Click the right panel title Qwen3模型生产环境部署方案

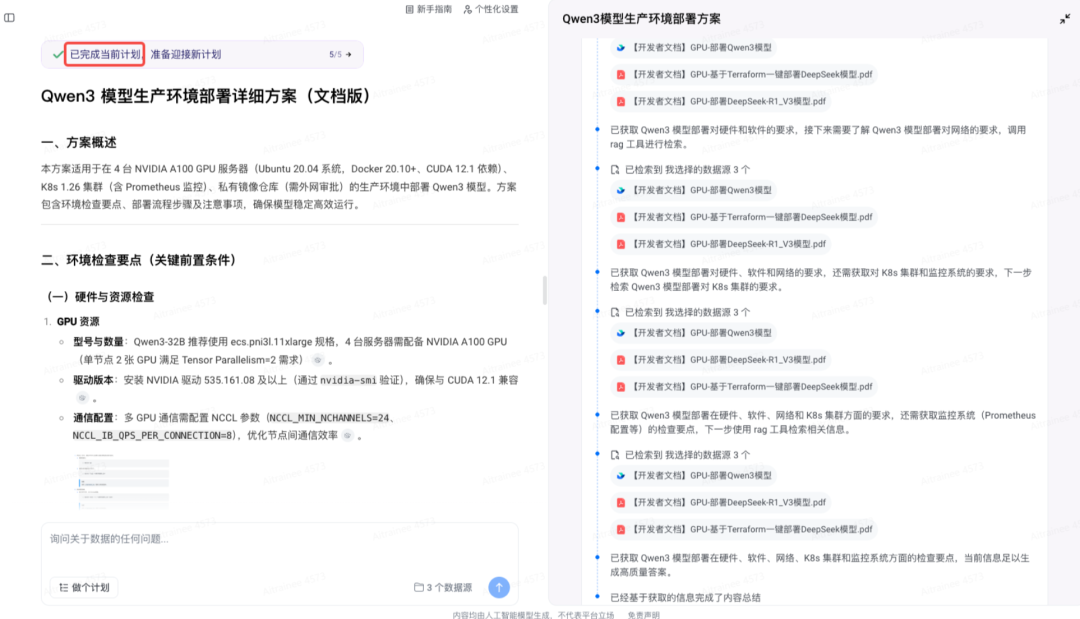(641, 19)
